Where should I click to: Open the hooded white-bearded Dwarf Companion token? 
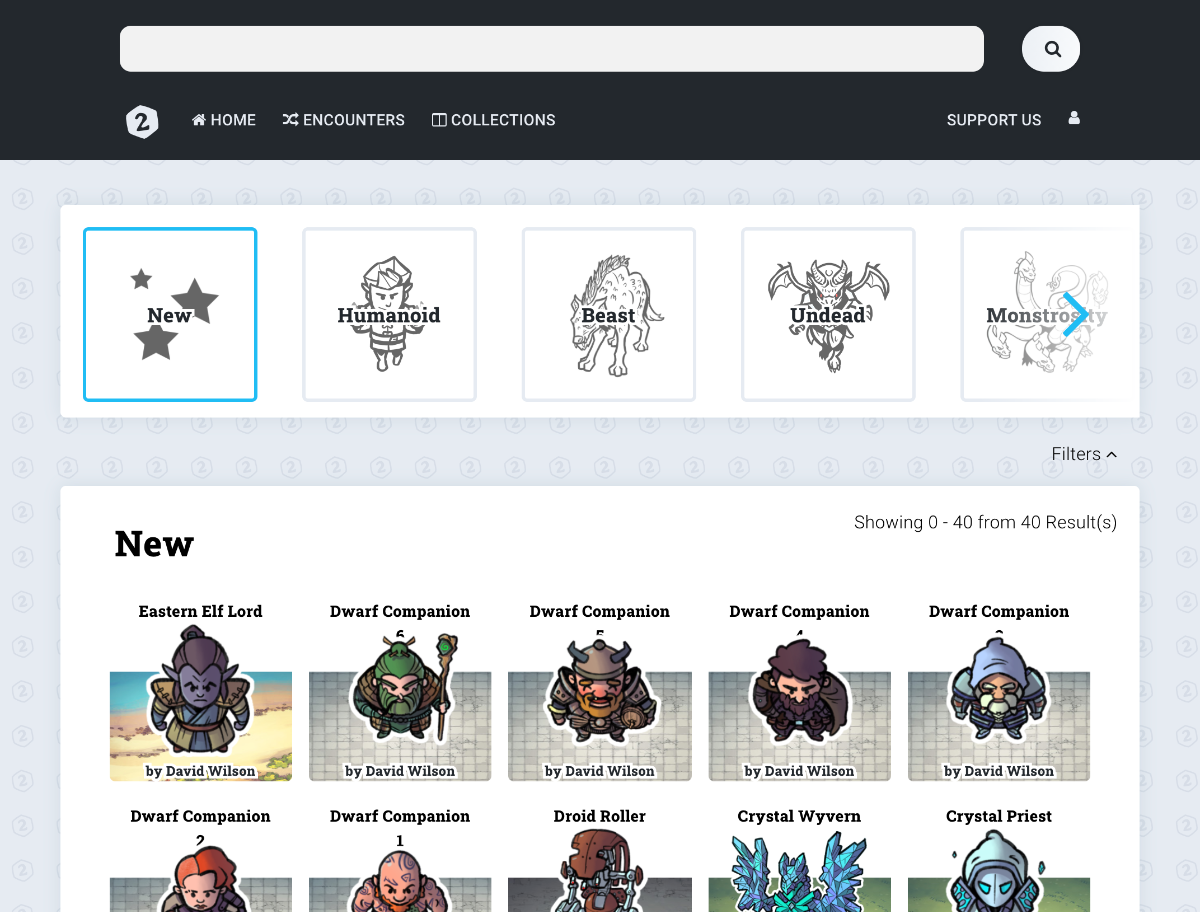tap(999, 707)
